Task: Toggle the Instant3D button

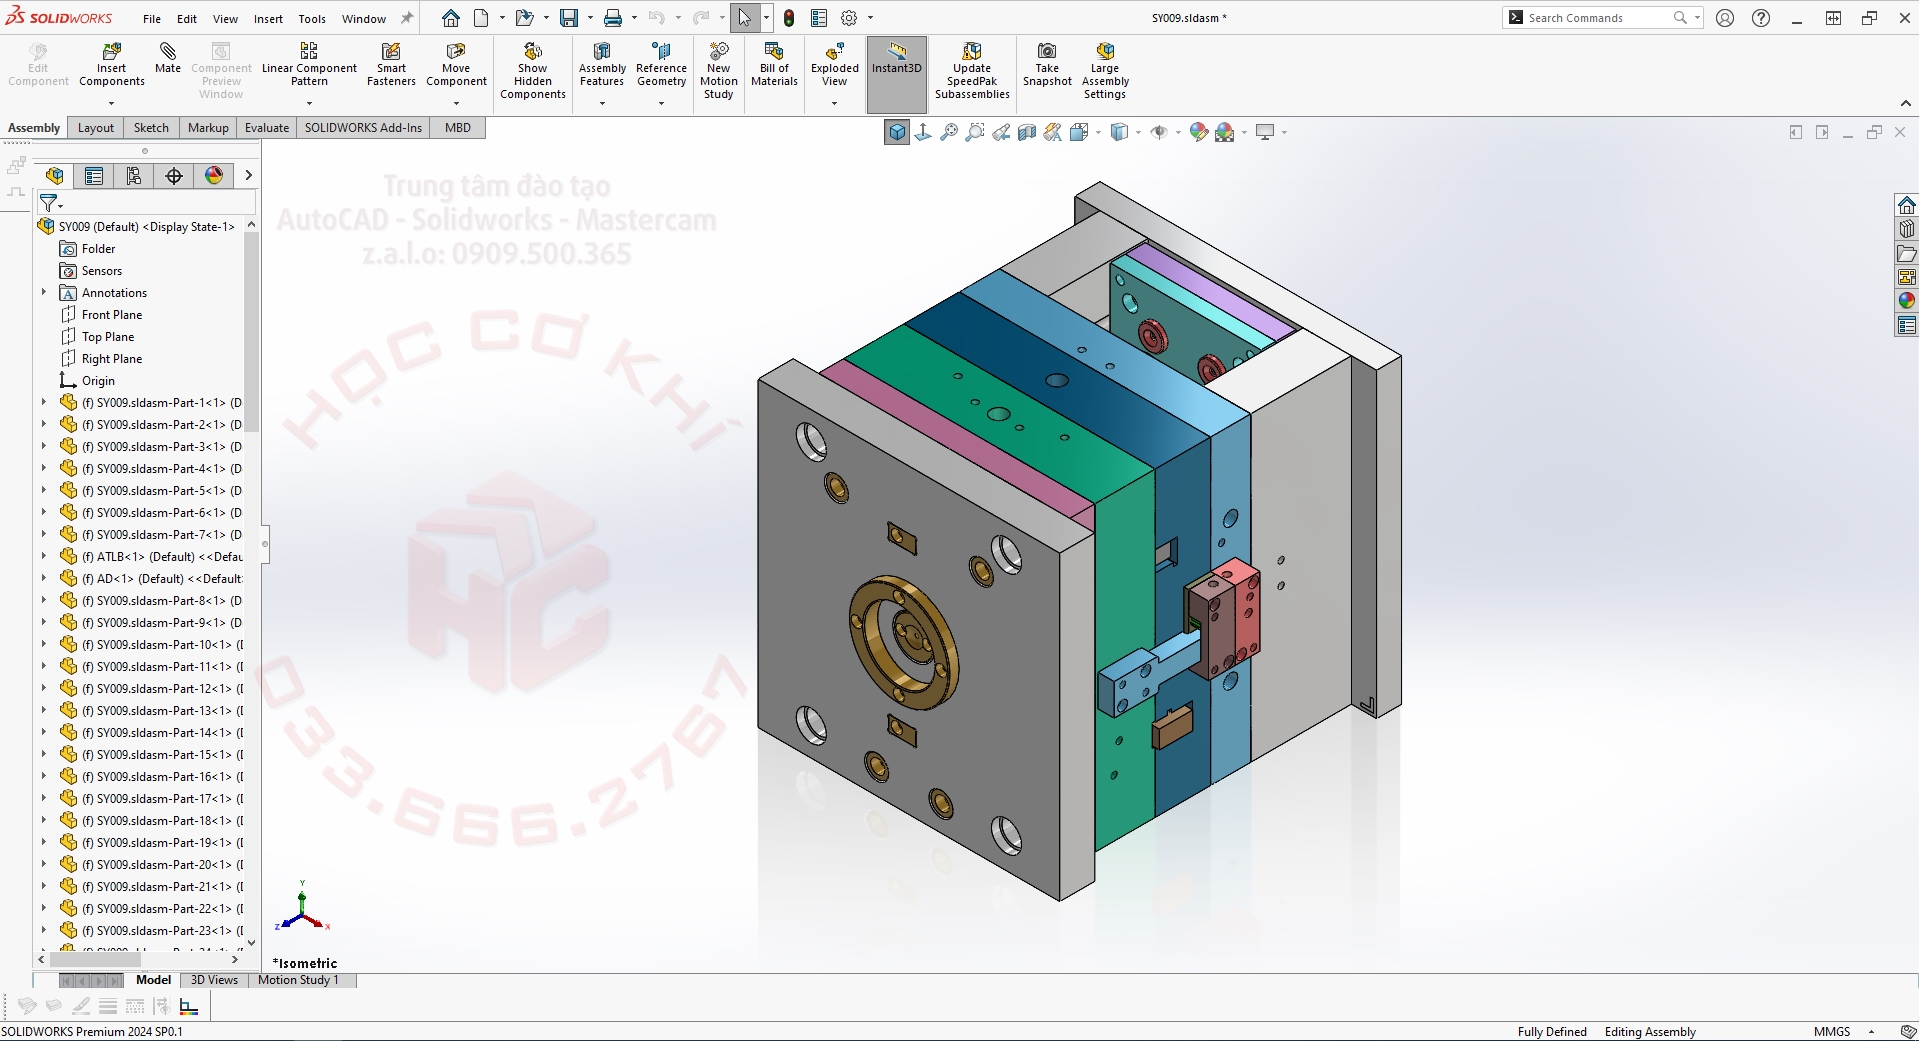Action: 897,75
